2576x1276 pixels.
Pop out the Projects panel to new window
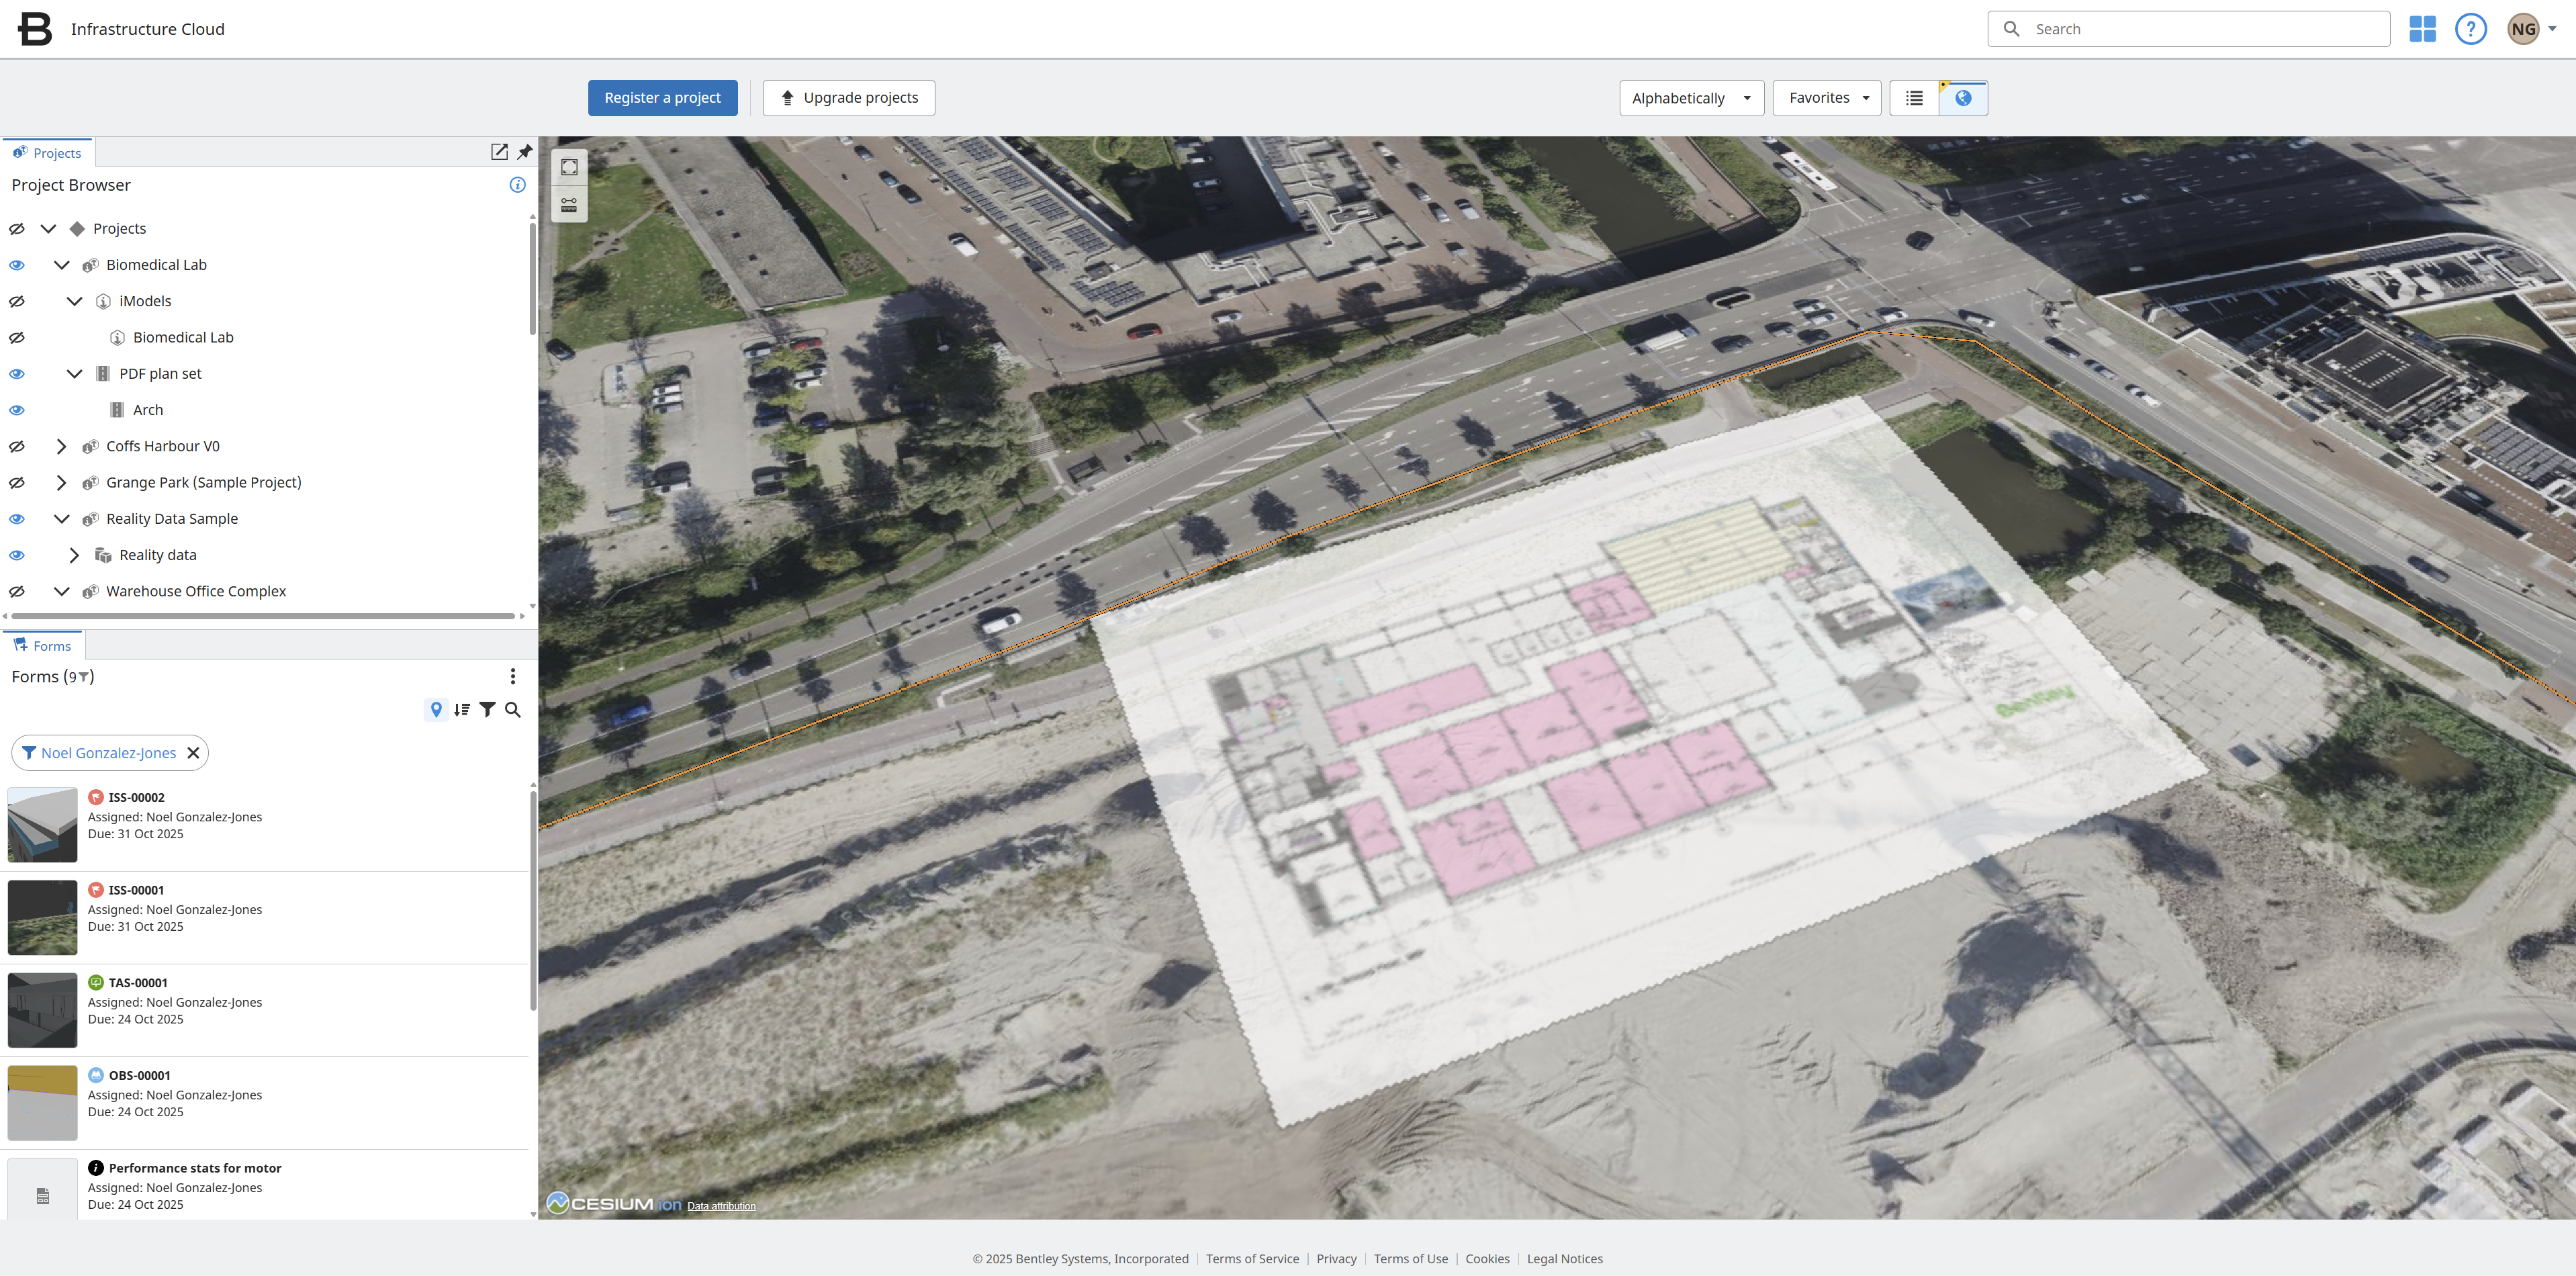pos(499,152)
